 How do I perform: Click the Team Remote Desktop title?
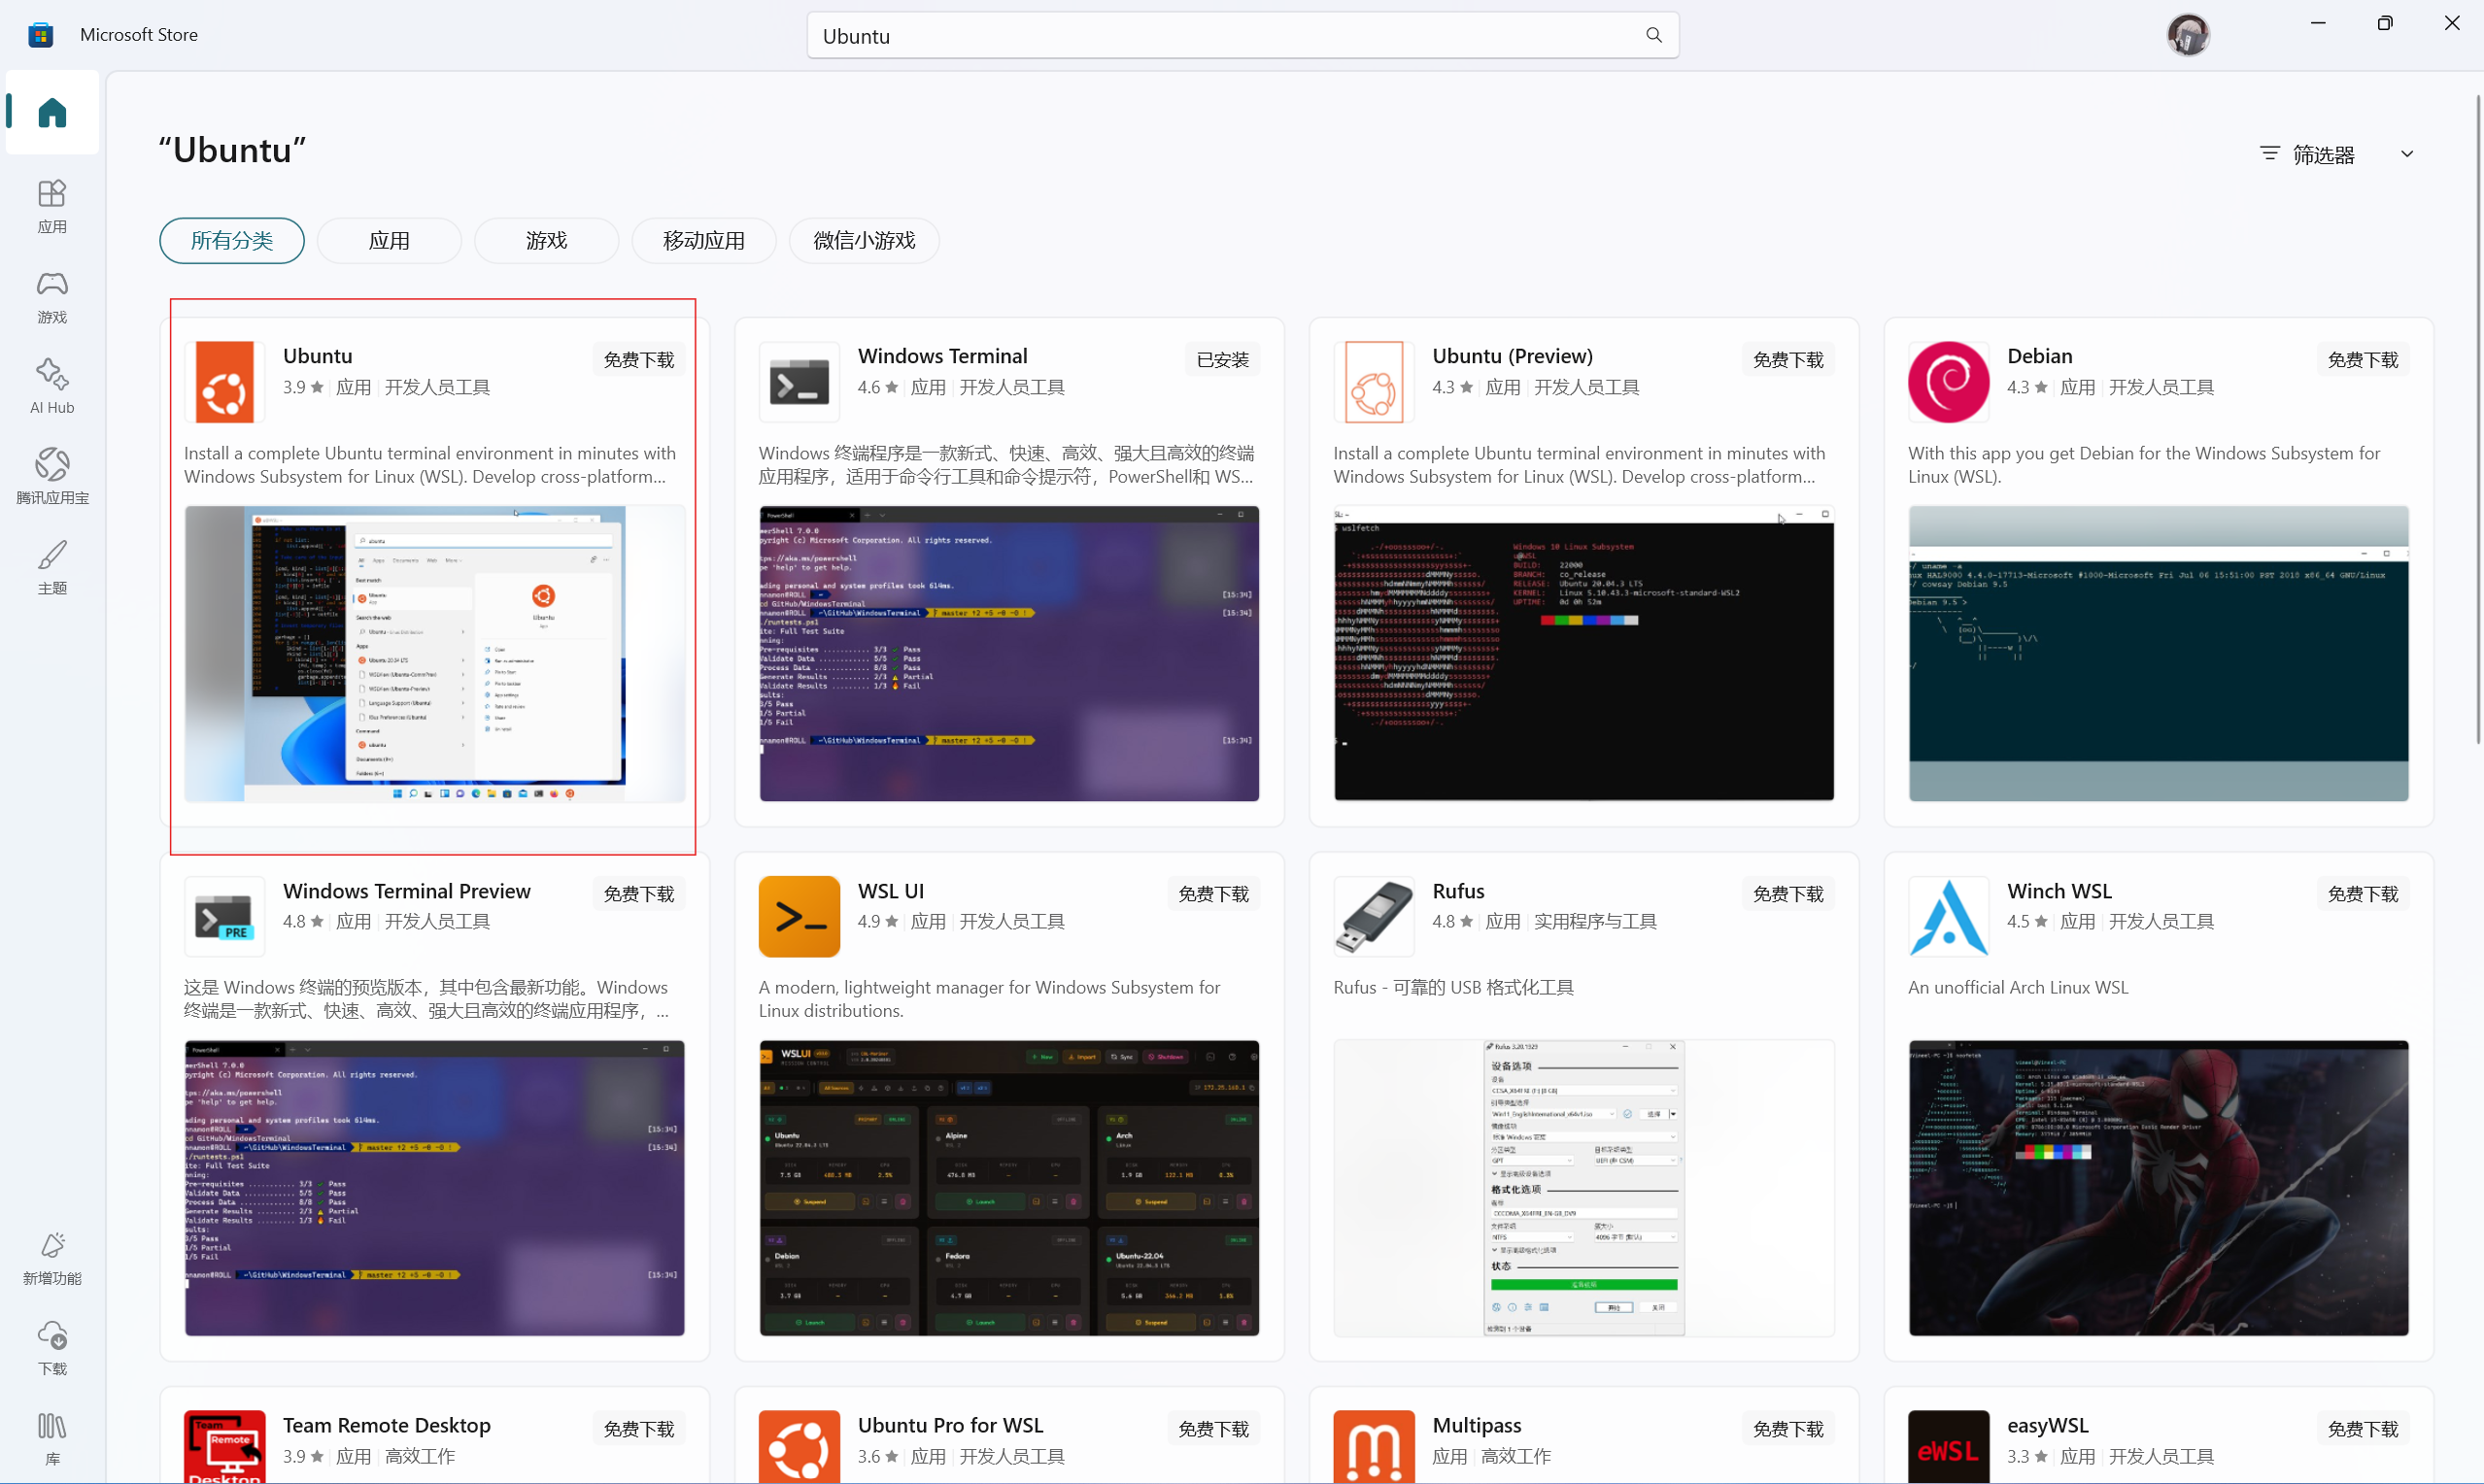[387, 1425]
